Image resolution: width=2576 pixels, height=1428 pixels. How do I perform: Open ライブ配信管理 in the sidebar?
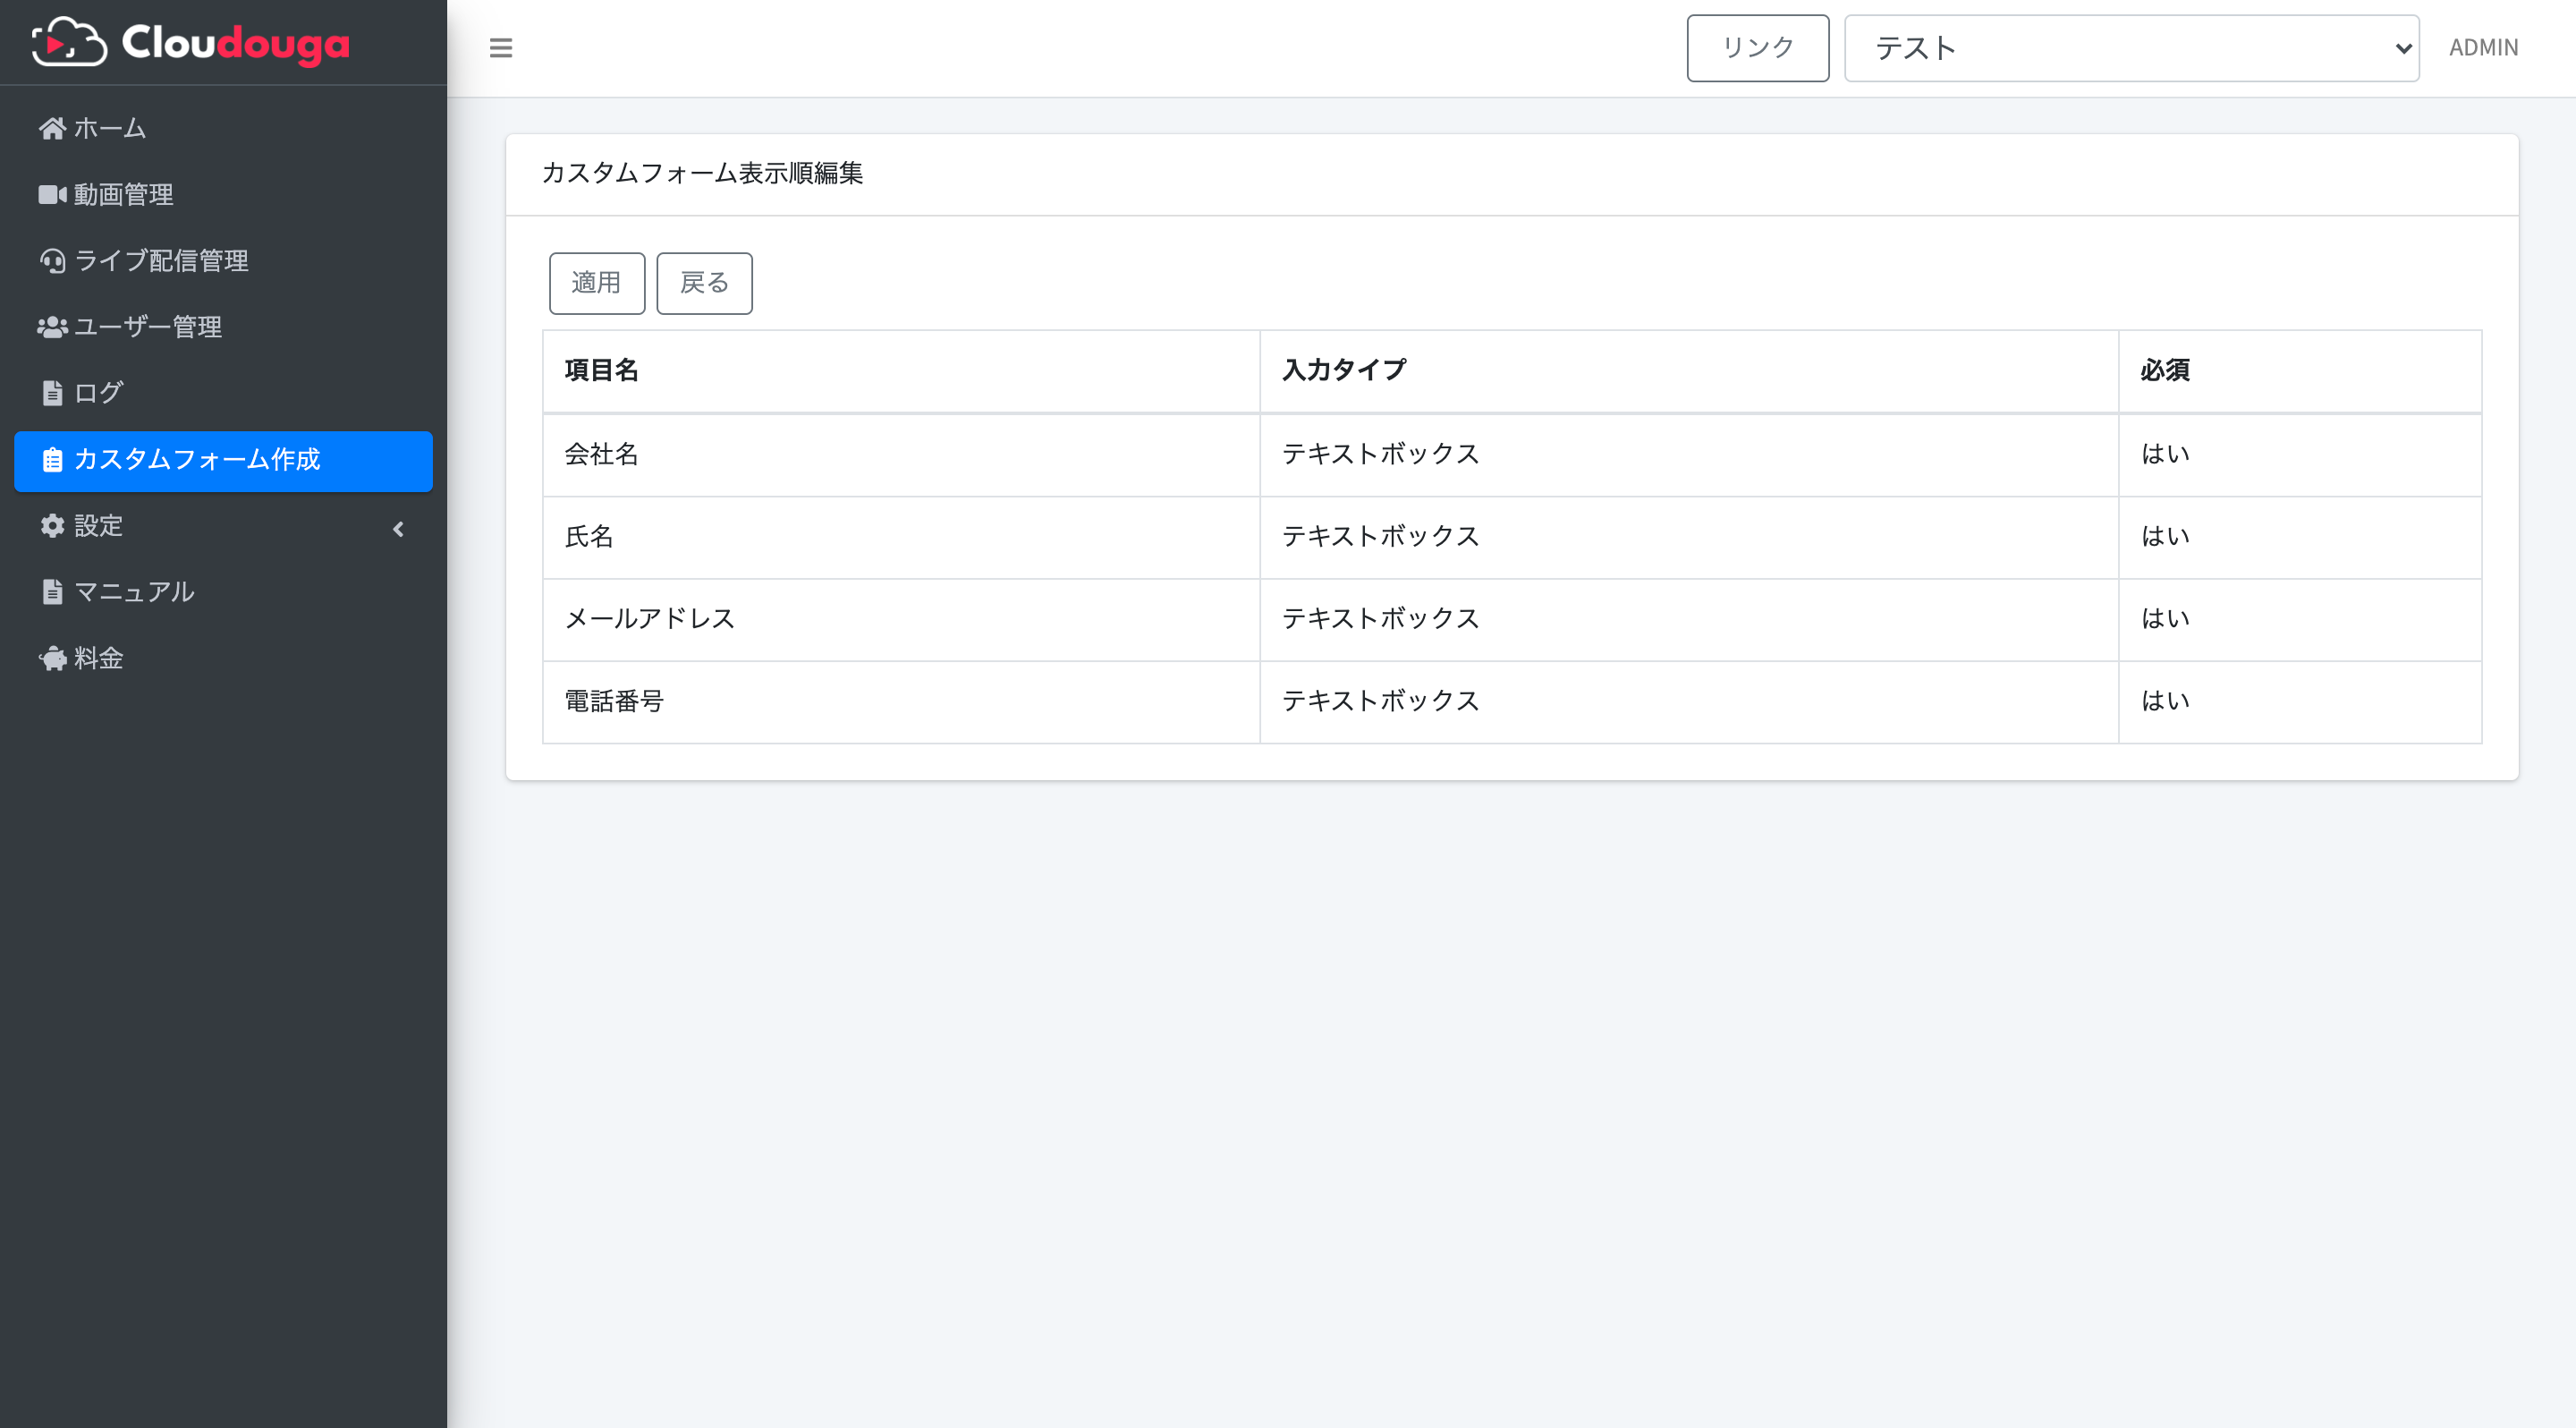click(223, 260)
